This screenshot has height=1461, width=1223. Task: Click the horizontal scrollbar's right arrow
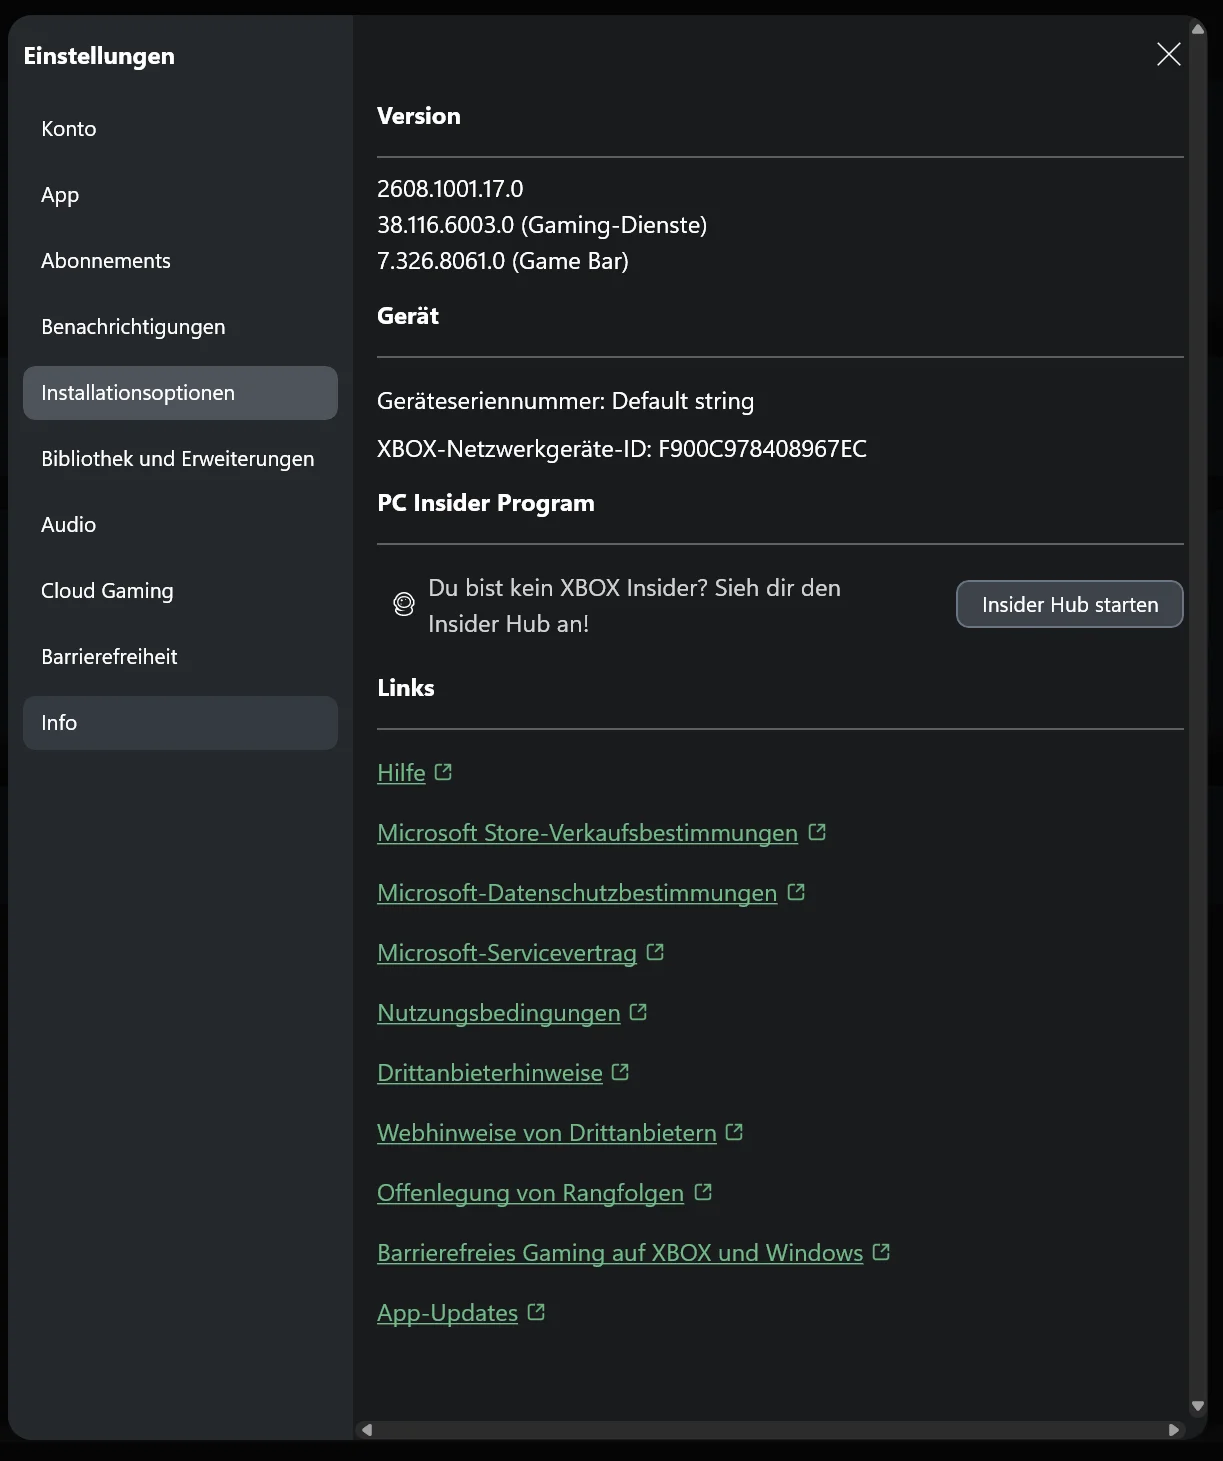pyautogui.click(x=1174, y=1430)
